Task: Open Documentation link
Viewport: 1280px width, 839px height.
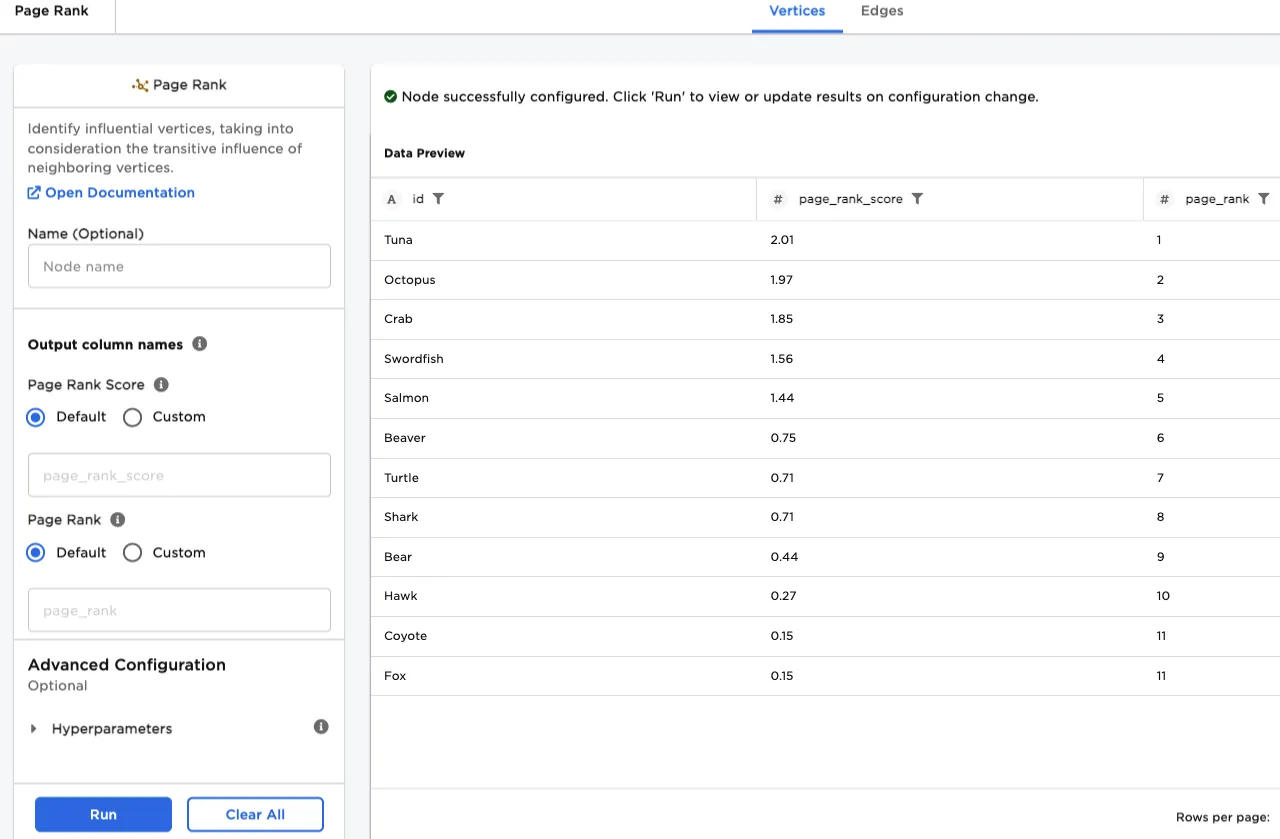Action: [119, 193]
